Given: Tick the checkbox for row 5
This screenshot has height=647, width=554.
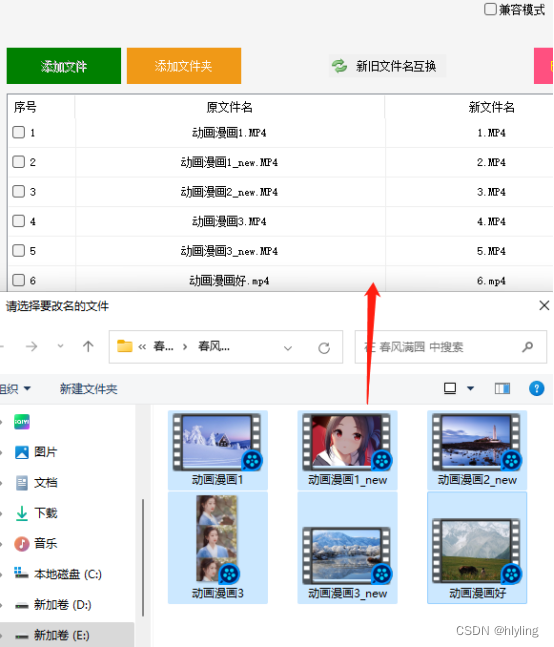Looking at the screenshot, I should (19, 250).
